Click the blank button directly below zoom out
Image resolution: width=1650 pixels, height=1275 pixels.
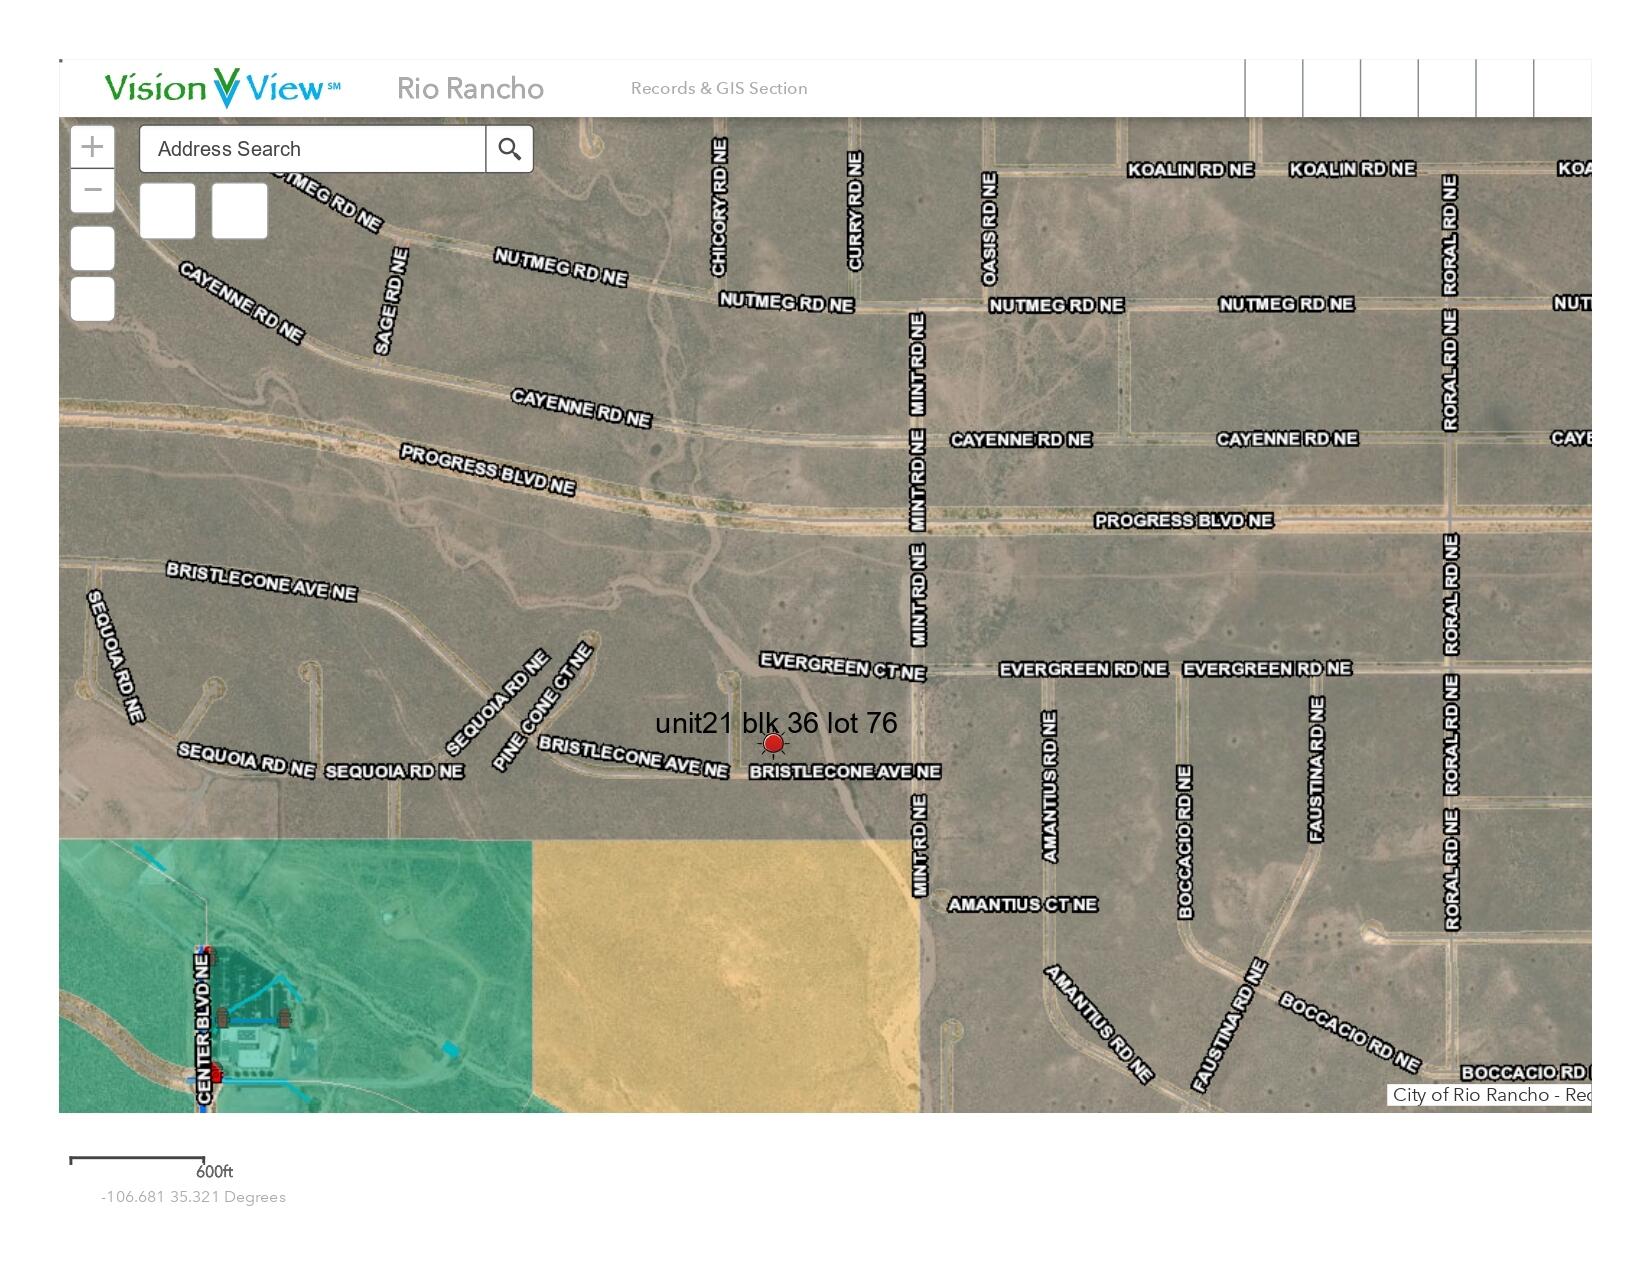[x=92, y=248]
